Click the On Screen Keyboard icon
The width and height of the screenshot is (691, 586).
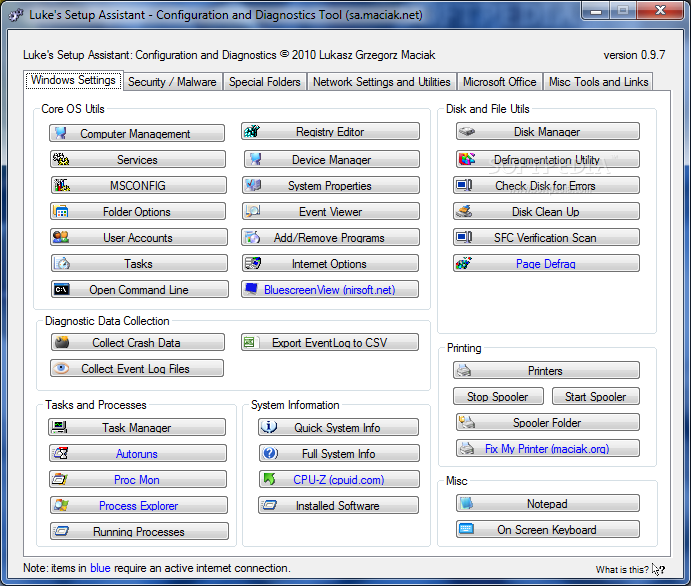click(466, 529)
